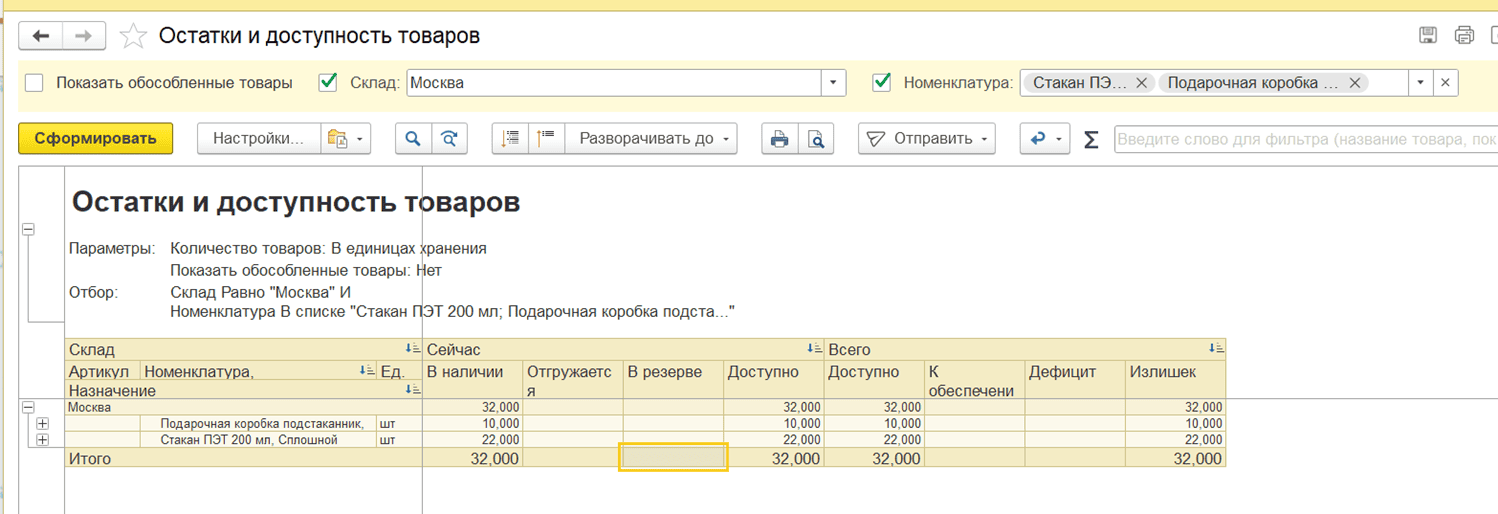The width and height of the screenshot is (1498, 514).
Task: Uncheck the Склад filter checkbox
Action: point(328,83)
